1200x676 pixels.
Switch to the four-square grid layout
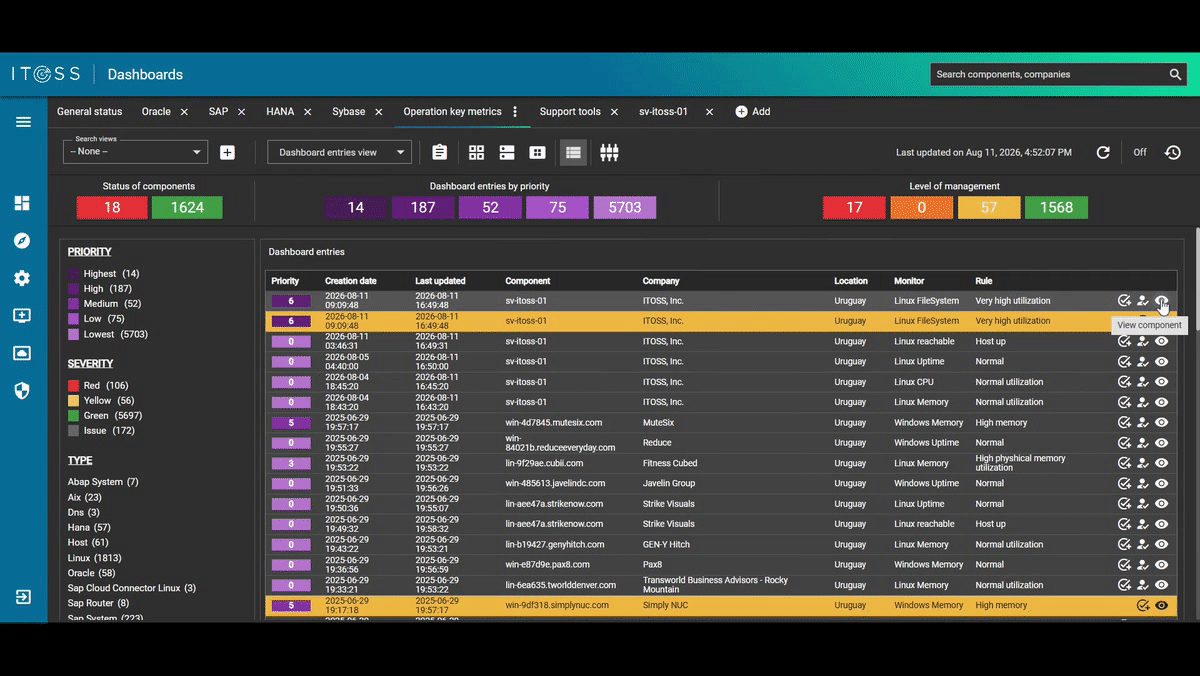pyautogui.click(x=476, y=152)
